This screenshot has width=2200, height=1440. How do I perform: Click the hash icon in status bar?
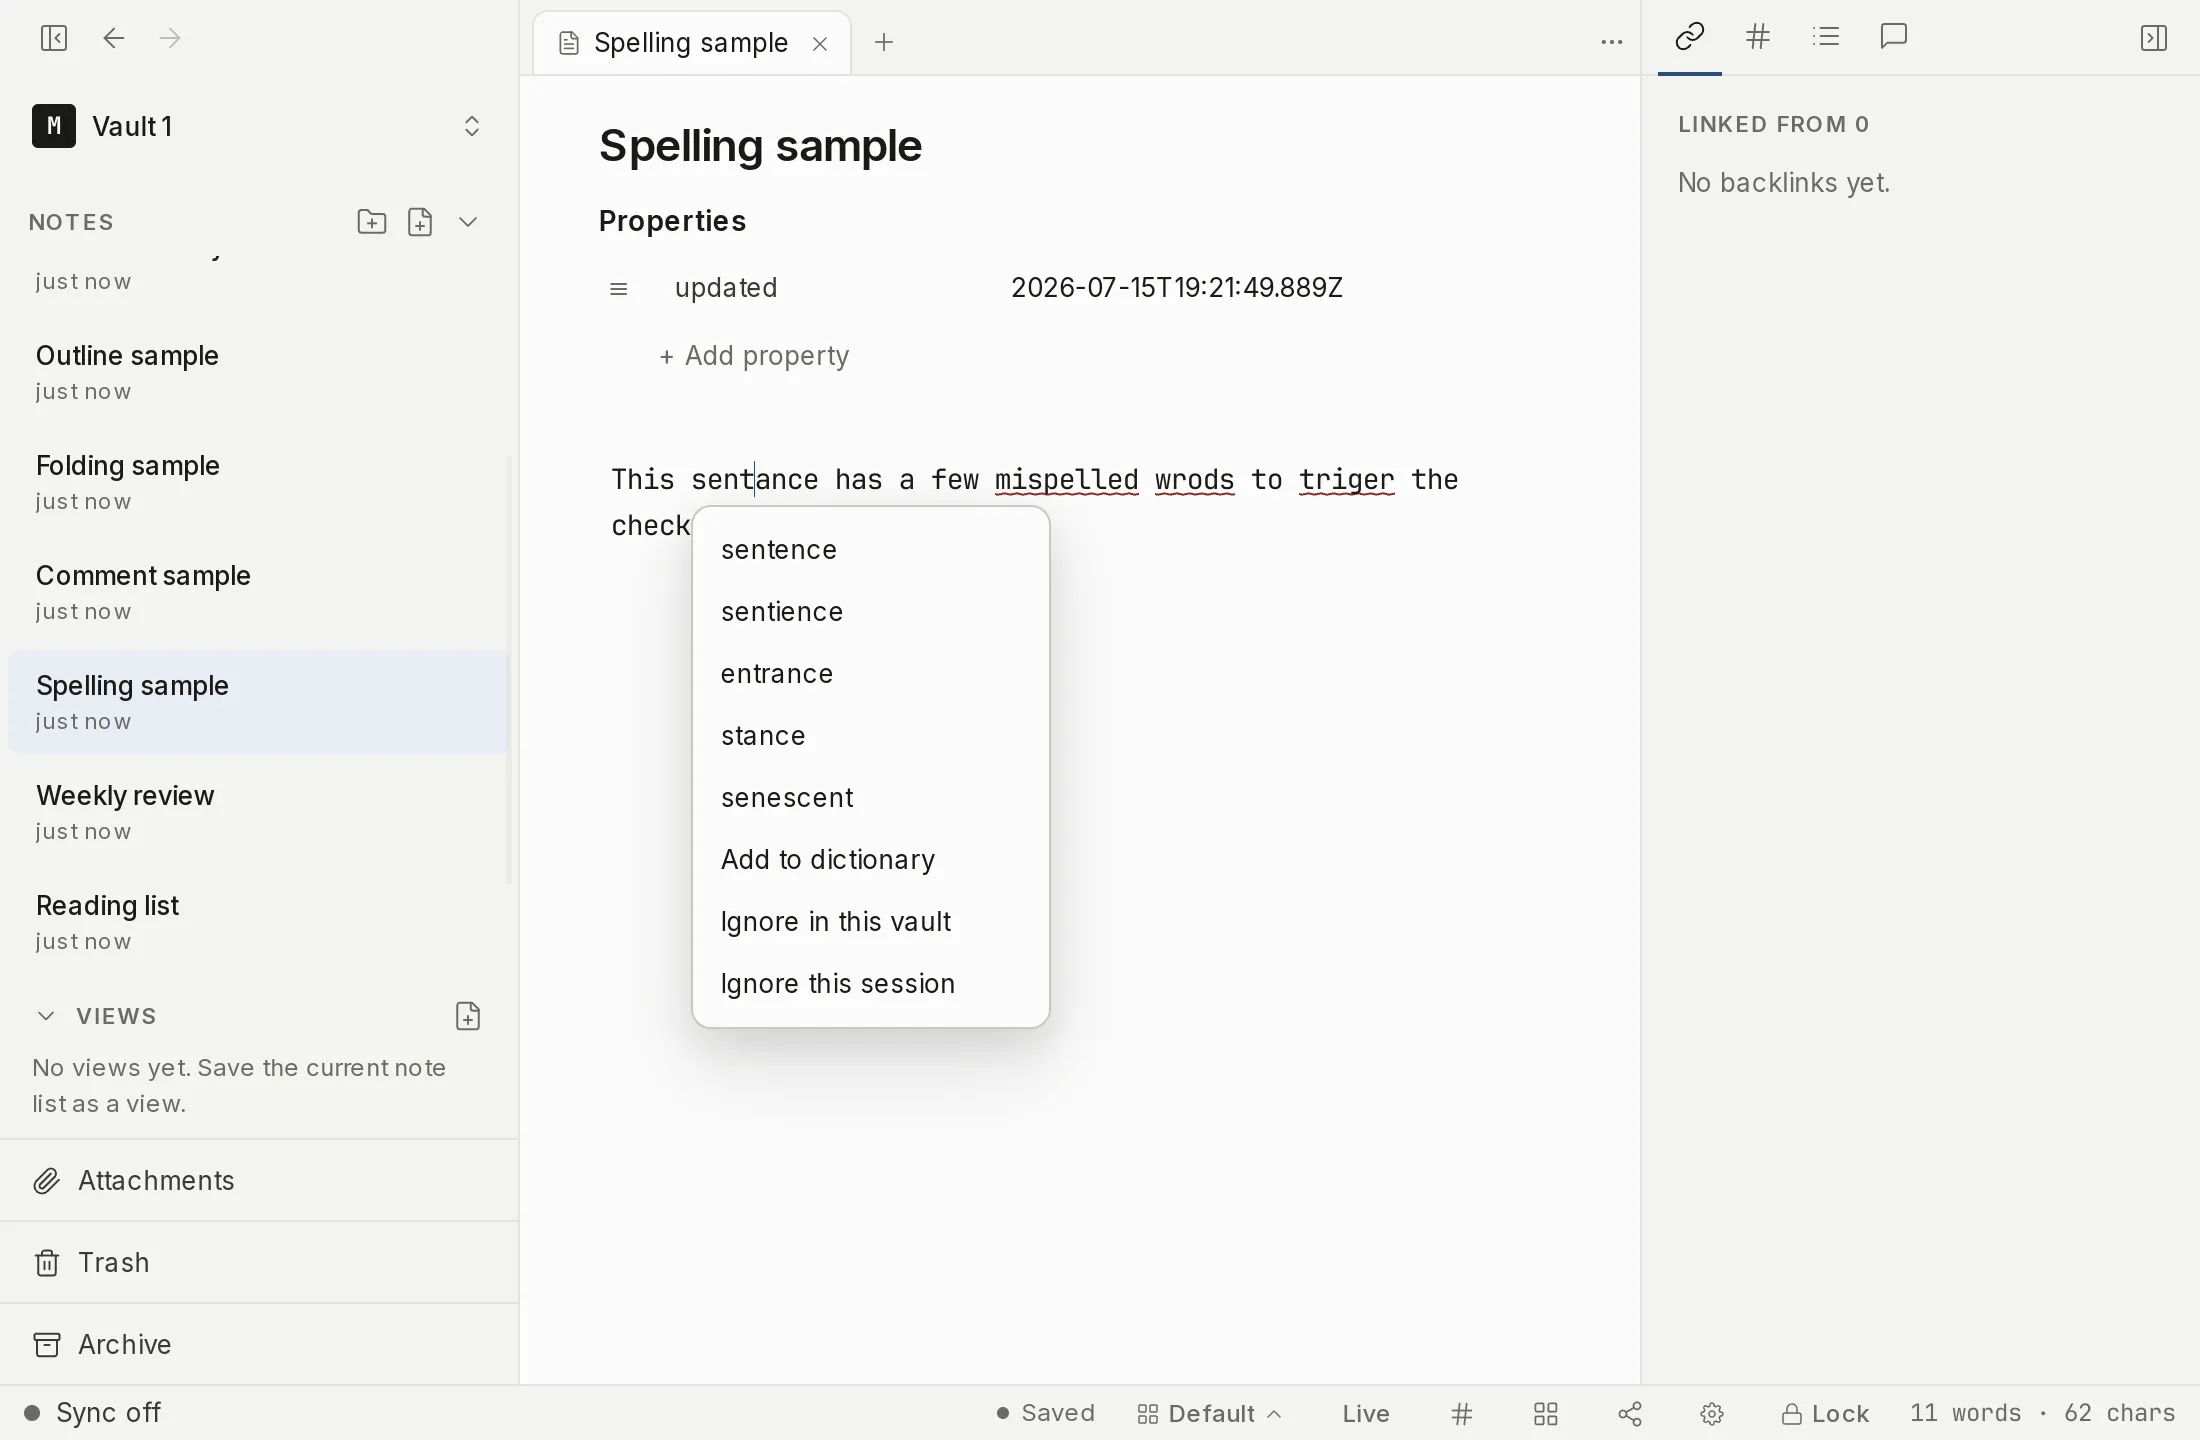(1462, 1414)
